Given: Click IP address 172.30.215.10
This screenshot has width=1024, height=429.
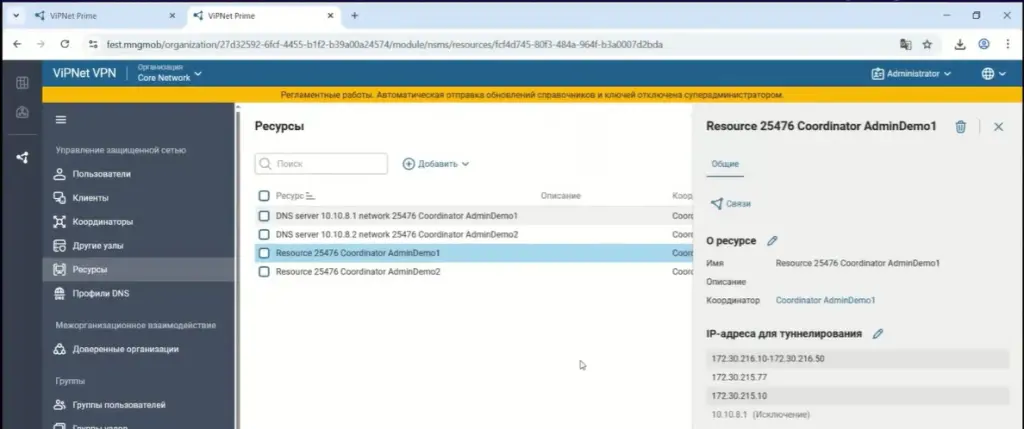Looking at the screenshot, I should [857, 396].
